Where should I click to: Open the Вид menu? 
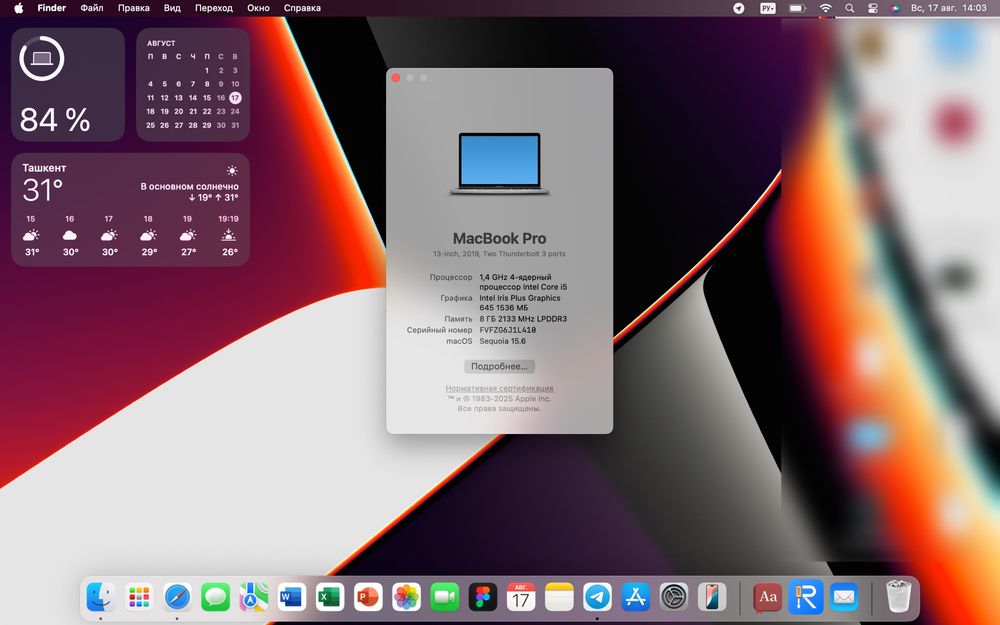pyautogui.click(x=172, y=8)
